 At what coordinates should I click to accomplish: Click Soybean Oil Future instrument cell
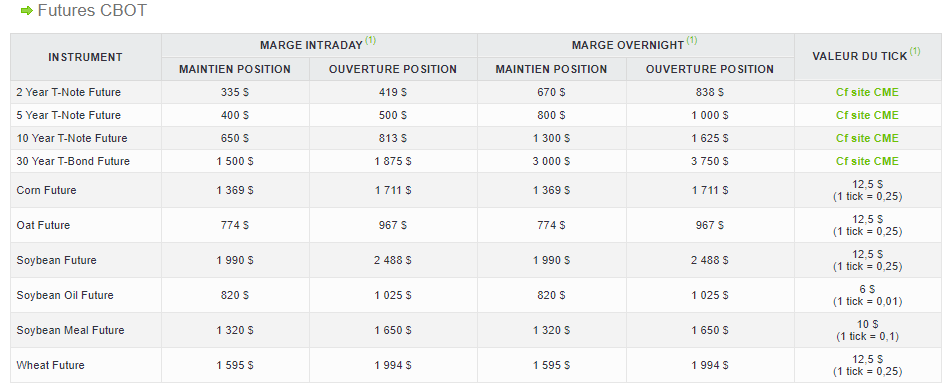click(x=86, y=295)
